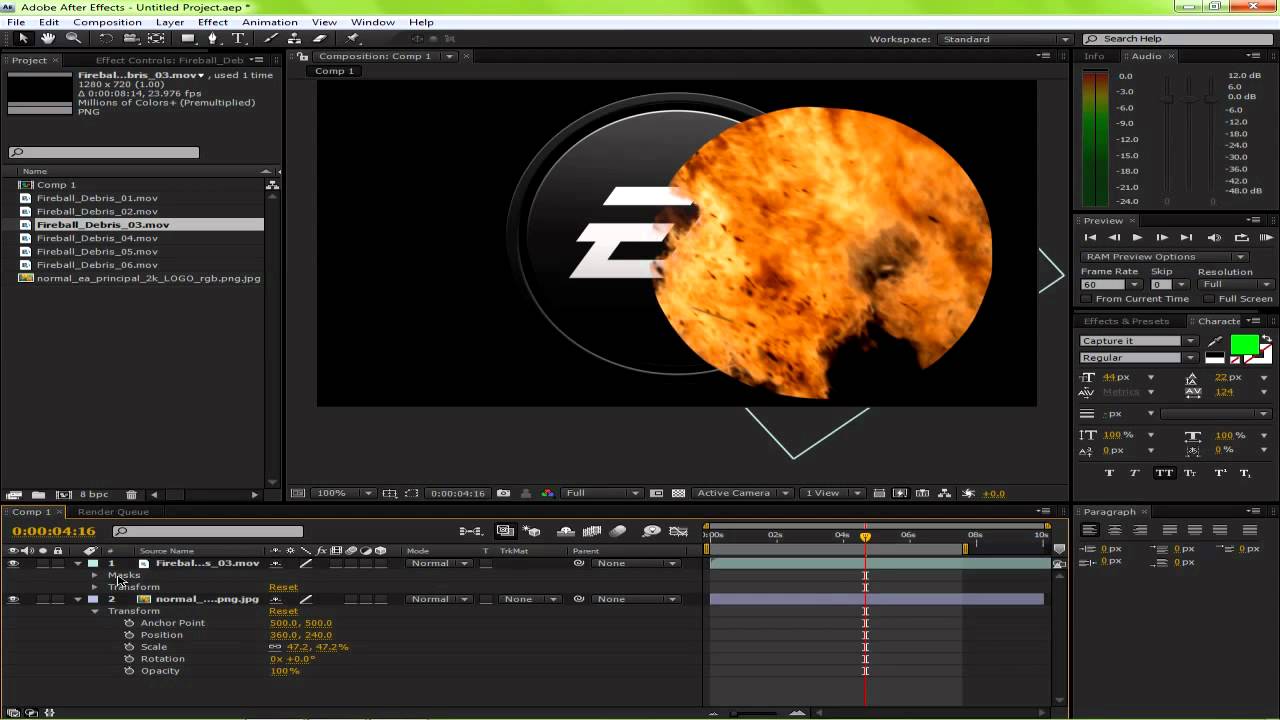Open 1 View layout dropdown
This screenshot has height=720, width=1280.
pos(834,493)
